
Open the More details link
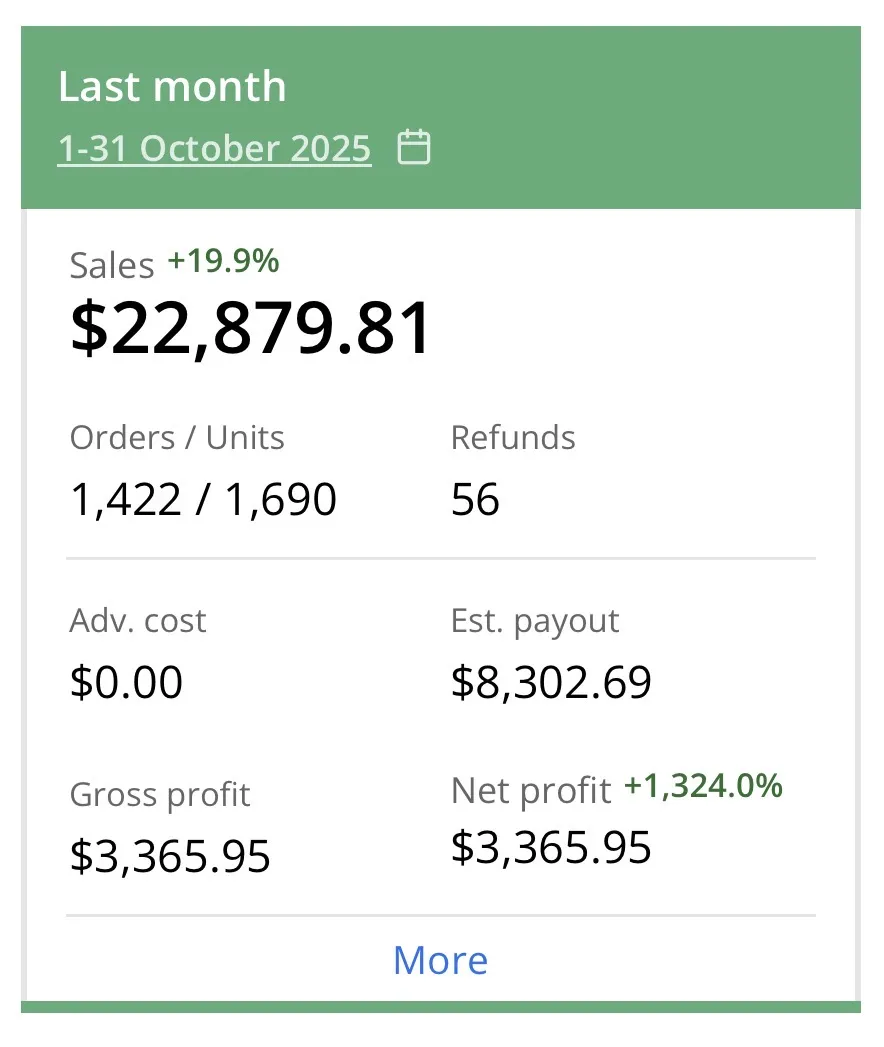tap(440, 960)
